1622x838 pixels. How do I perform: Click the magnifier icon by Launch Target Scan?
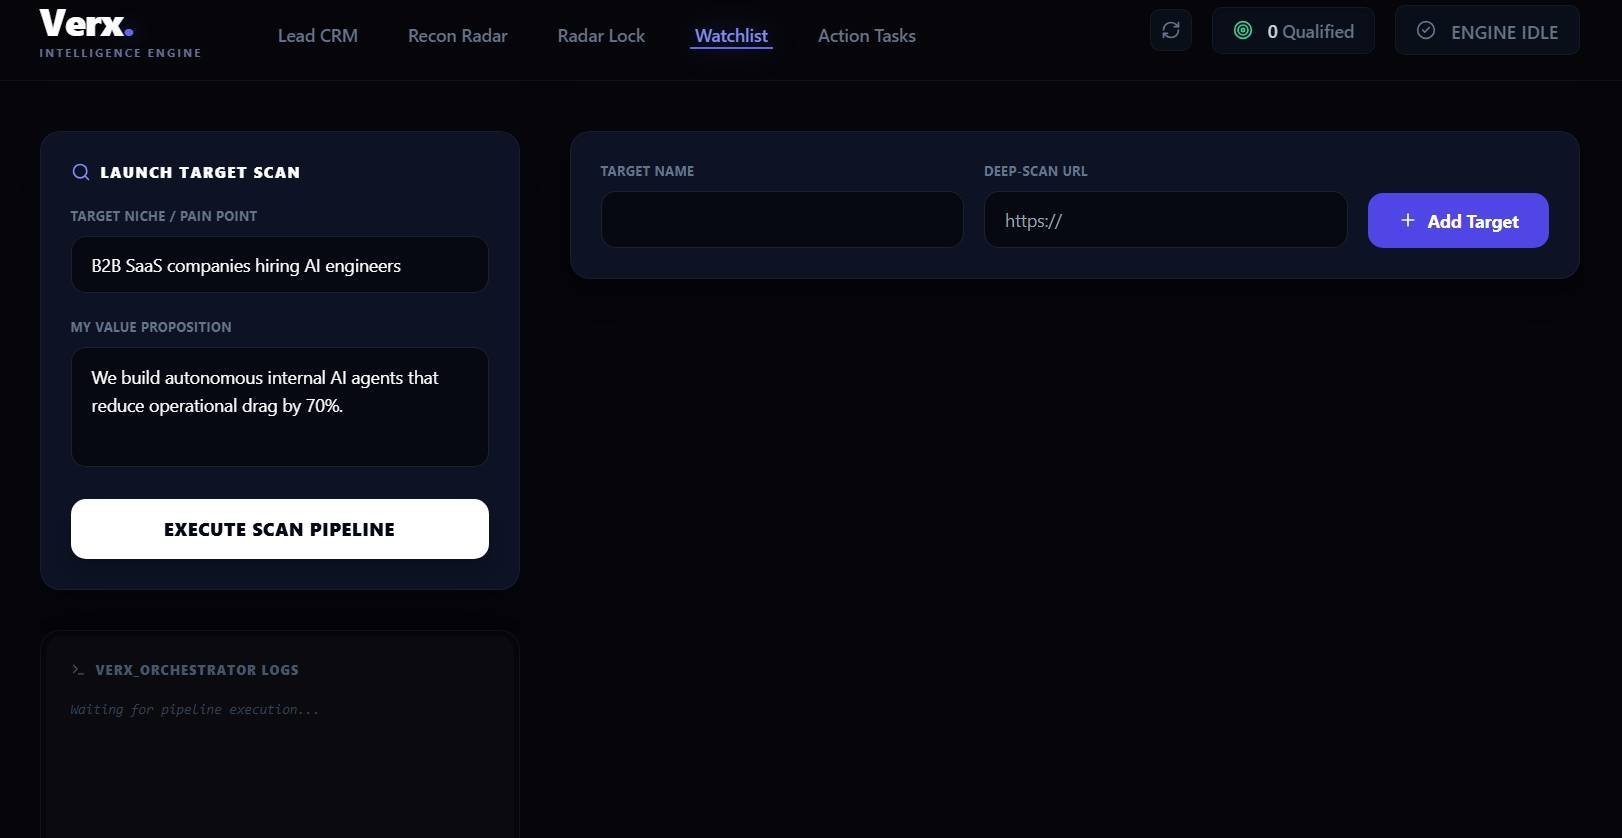(x=81, y=172)
